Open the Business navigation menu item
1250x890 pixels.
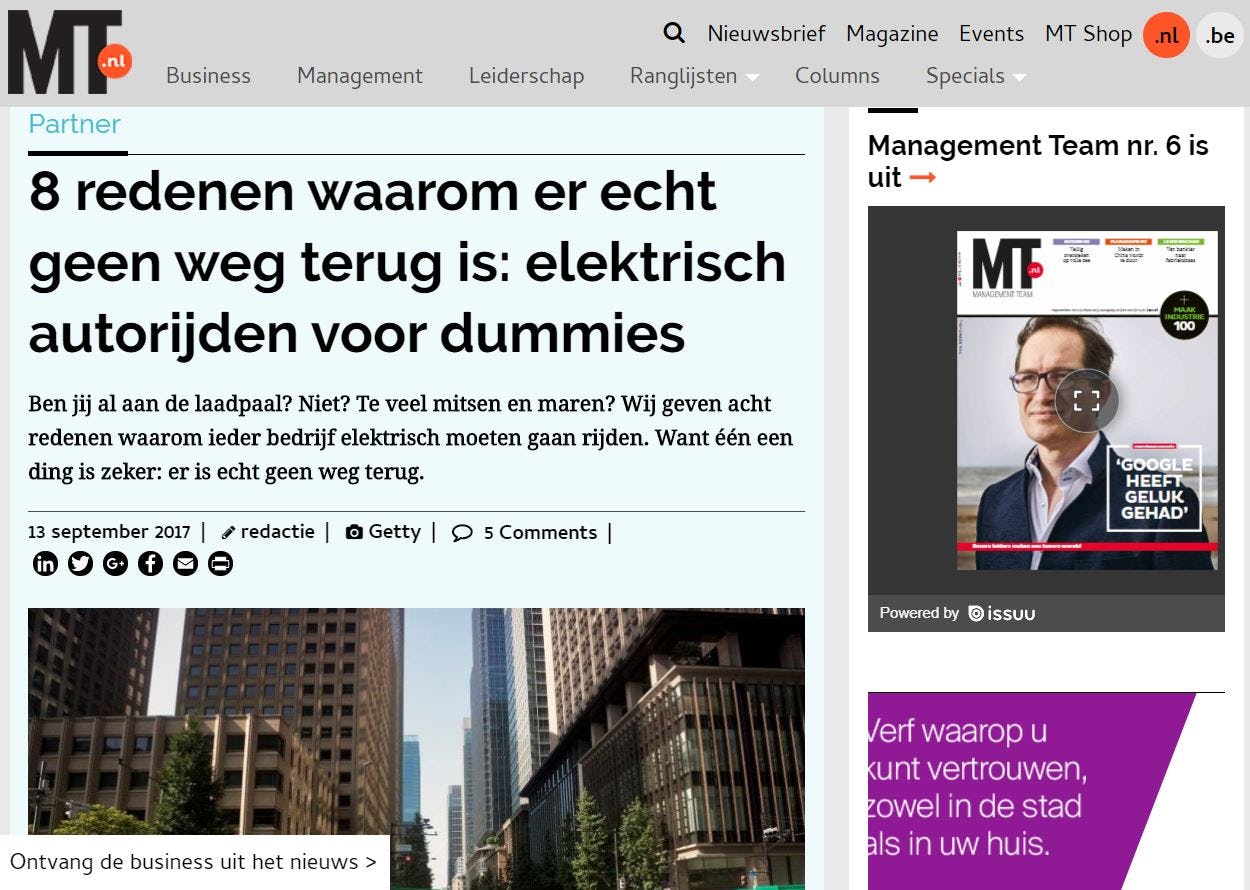click(x=208, y=76)
